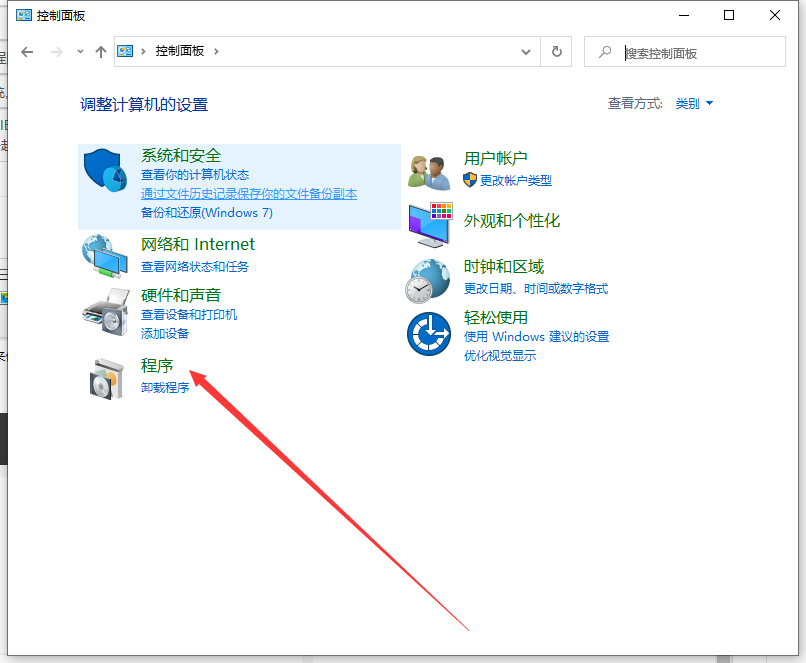Click the Control Panel icon in address bar
806x663 pixels.
pyautogui.click(x=125, y=51)
